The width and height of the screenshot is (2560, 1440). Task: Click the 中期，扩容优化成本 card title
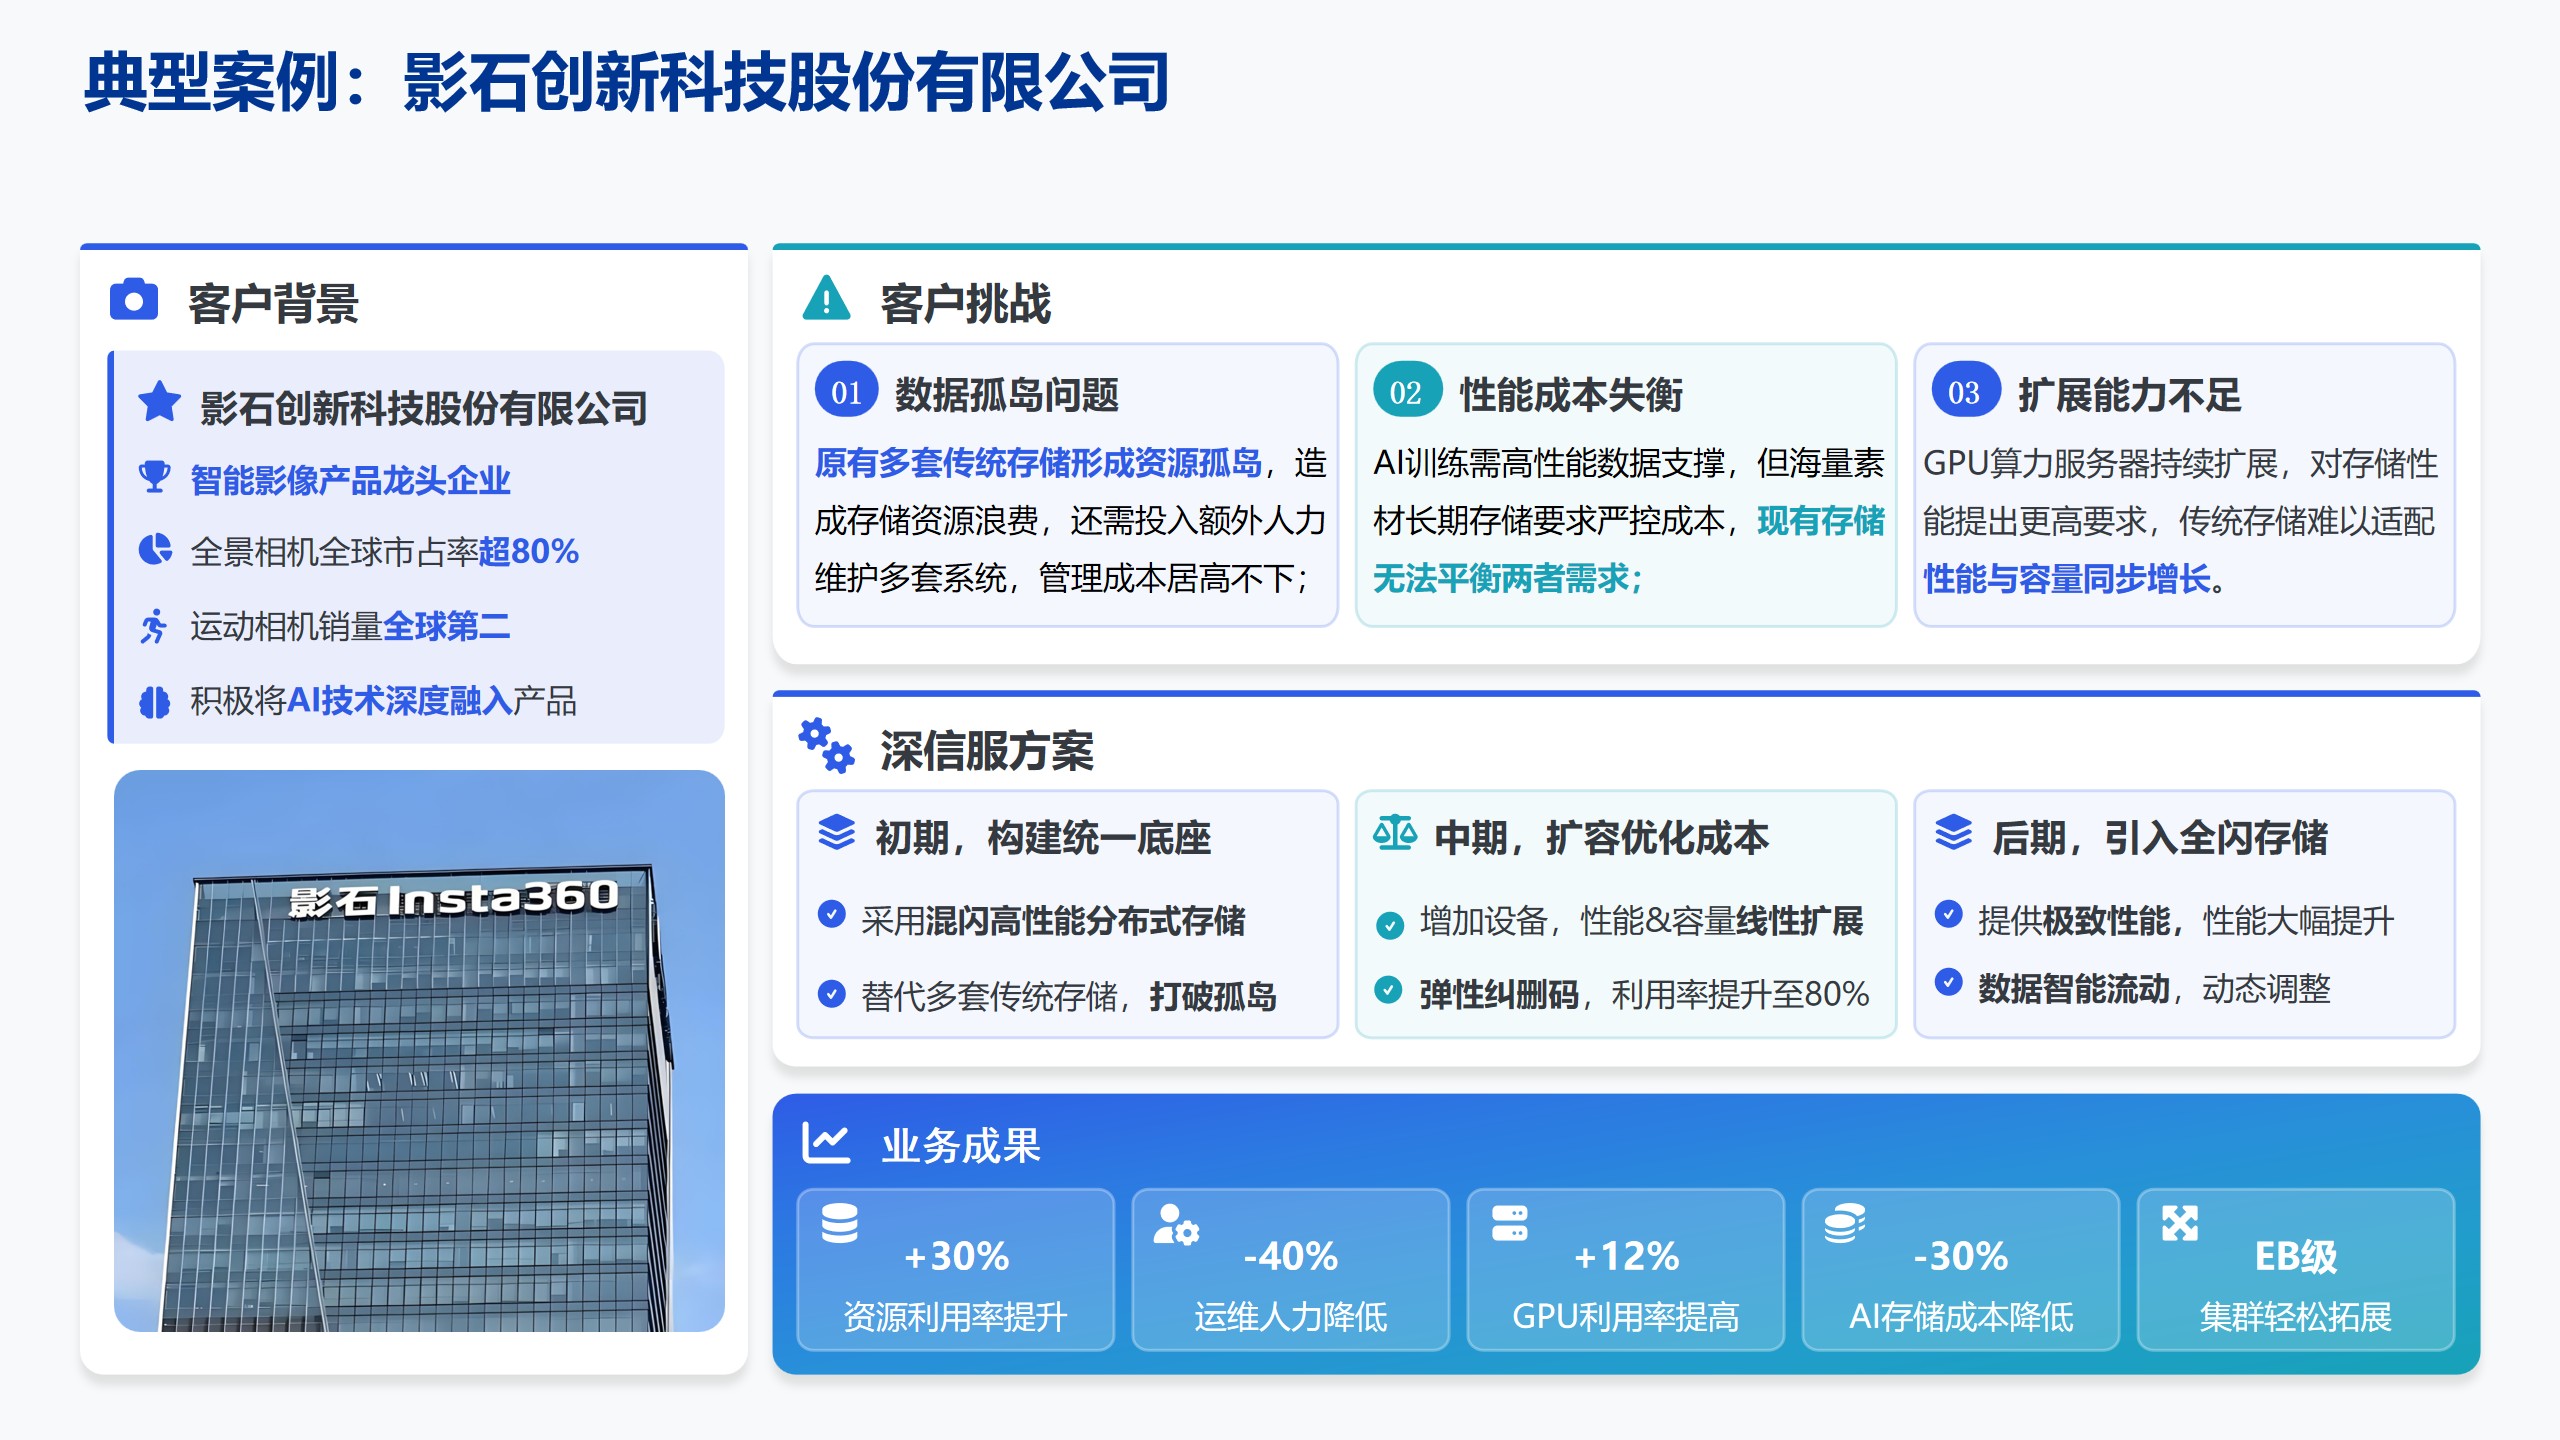tap(1602, 837)
